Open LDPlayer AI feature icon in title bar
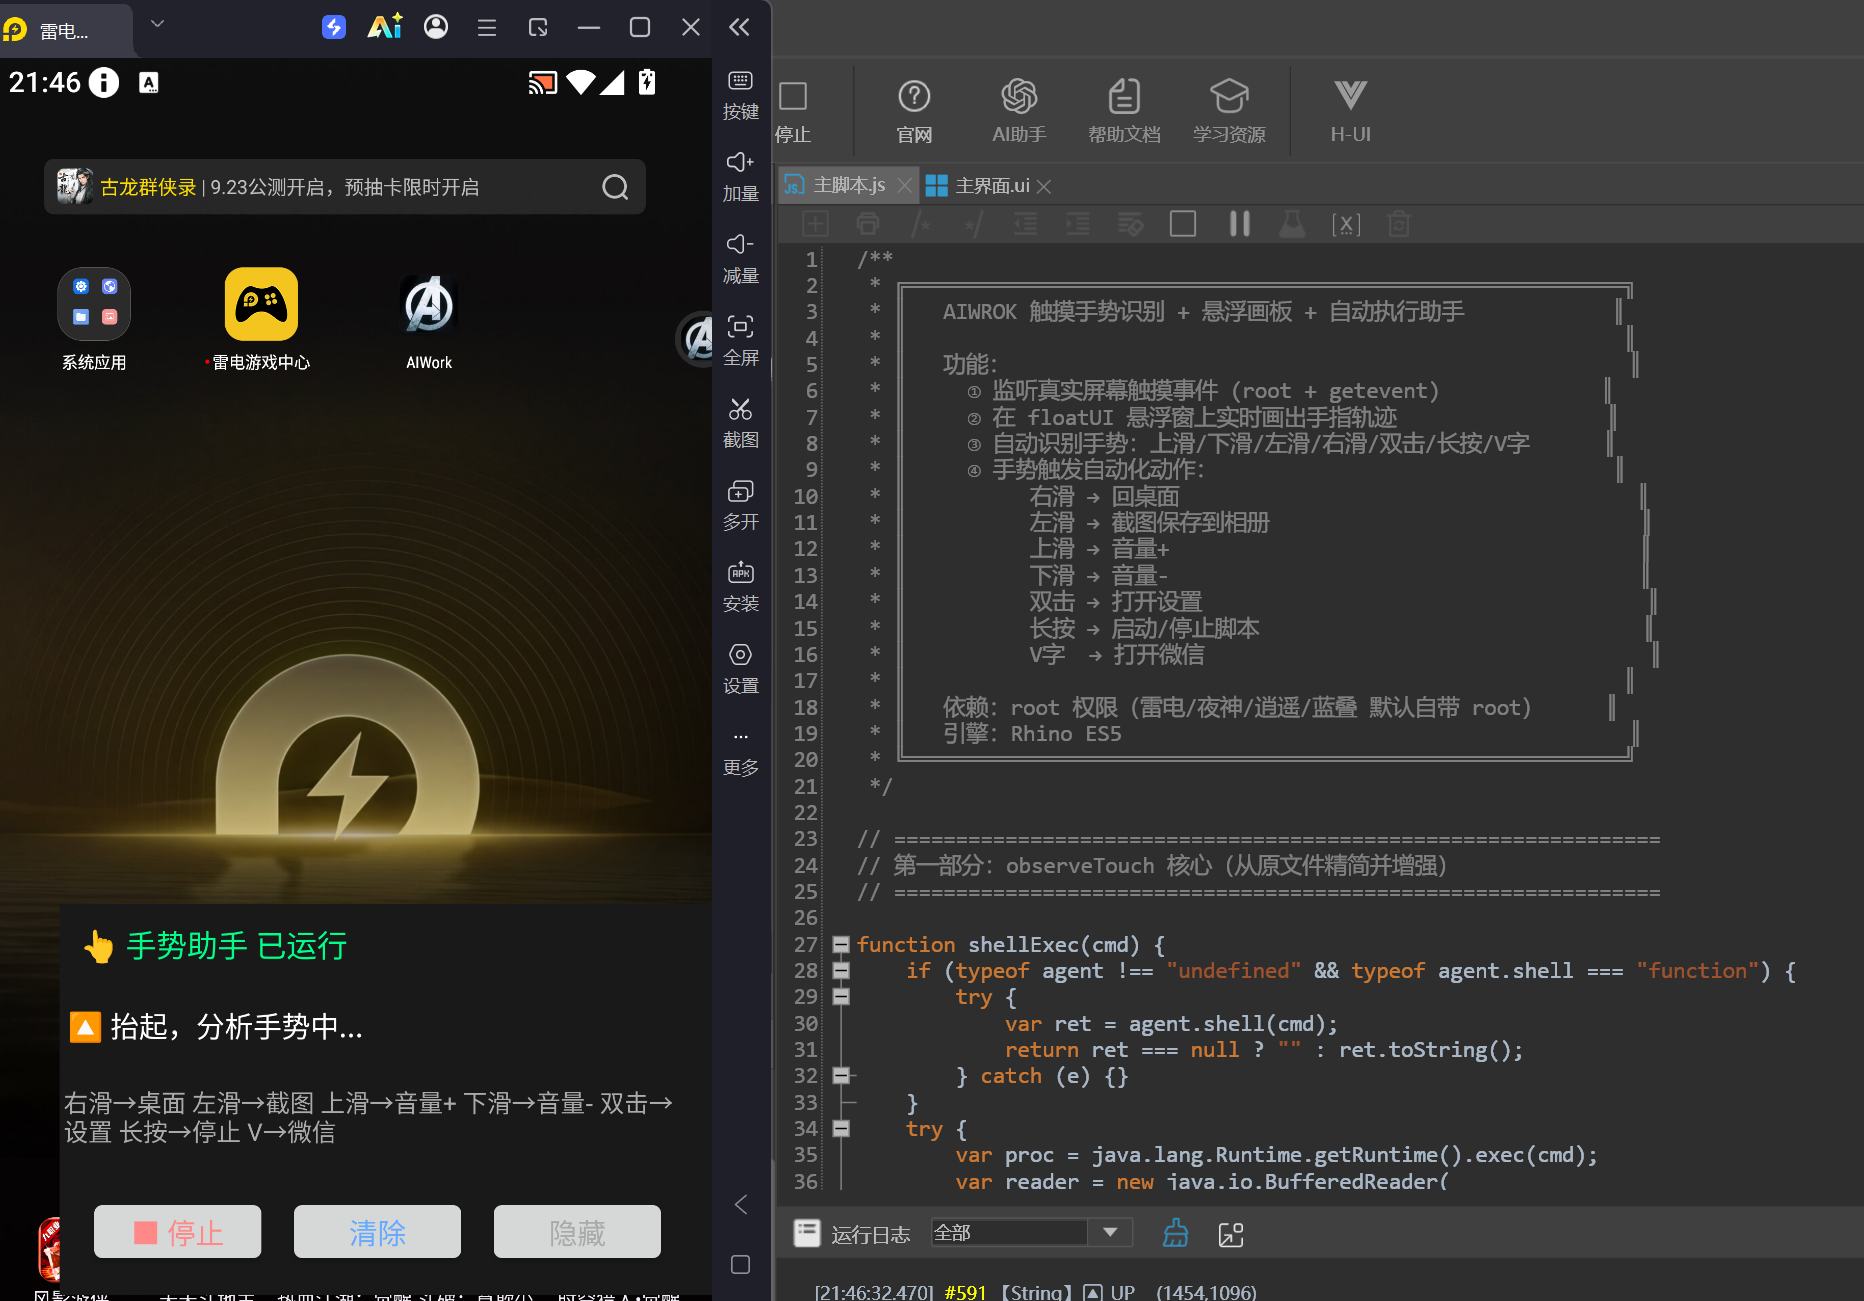 point(385,27)
